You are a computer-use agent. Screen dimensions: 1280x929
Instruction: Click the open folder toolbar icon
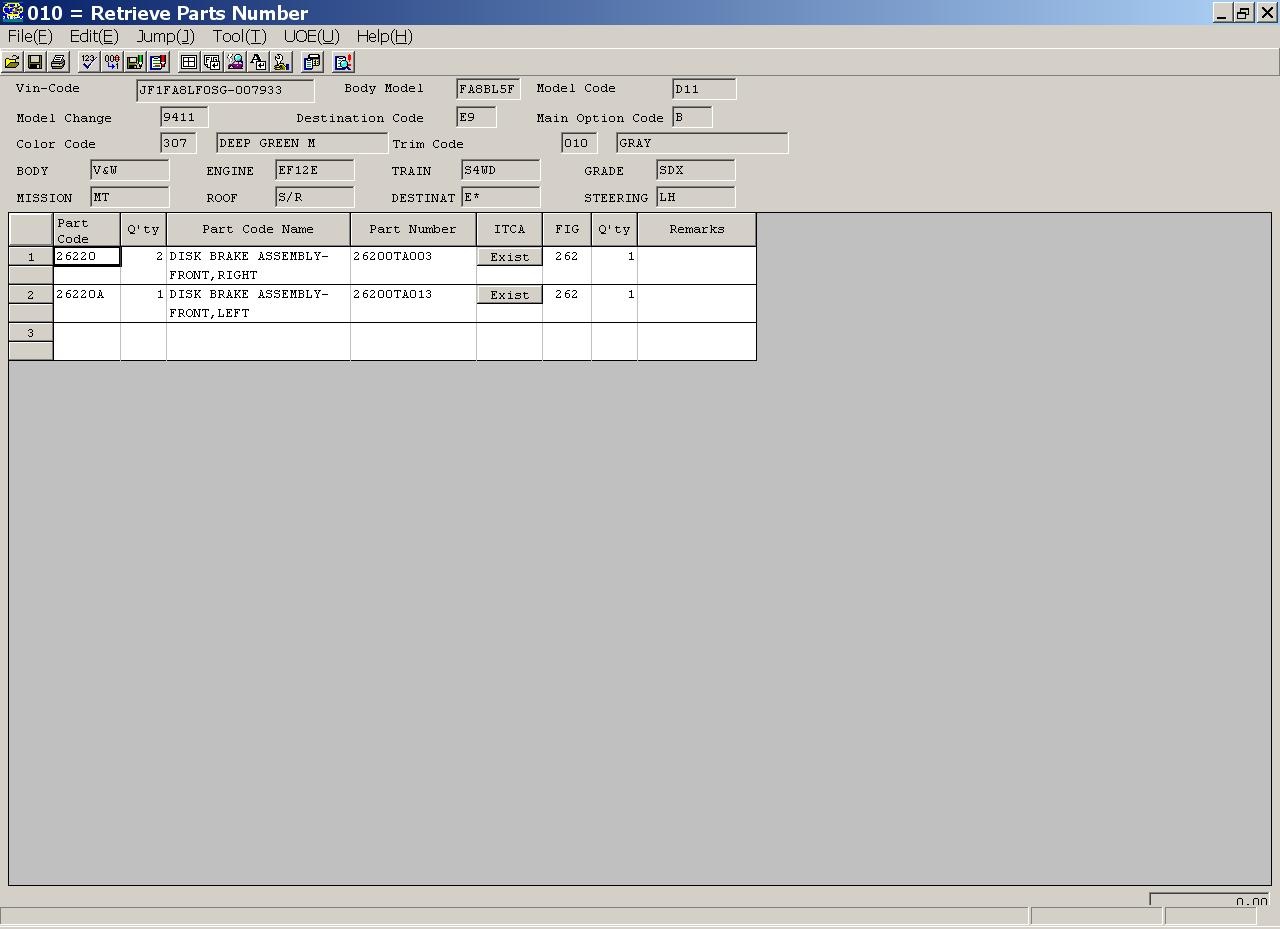12,62
